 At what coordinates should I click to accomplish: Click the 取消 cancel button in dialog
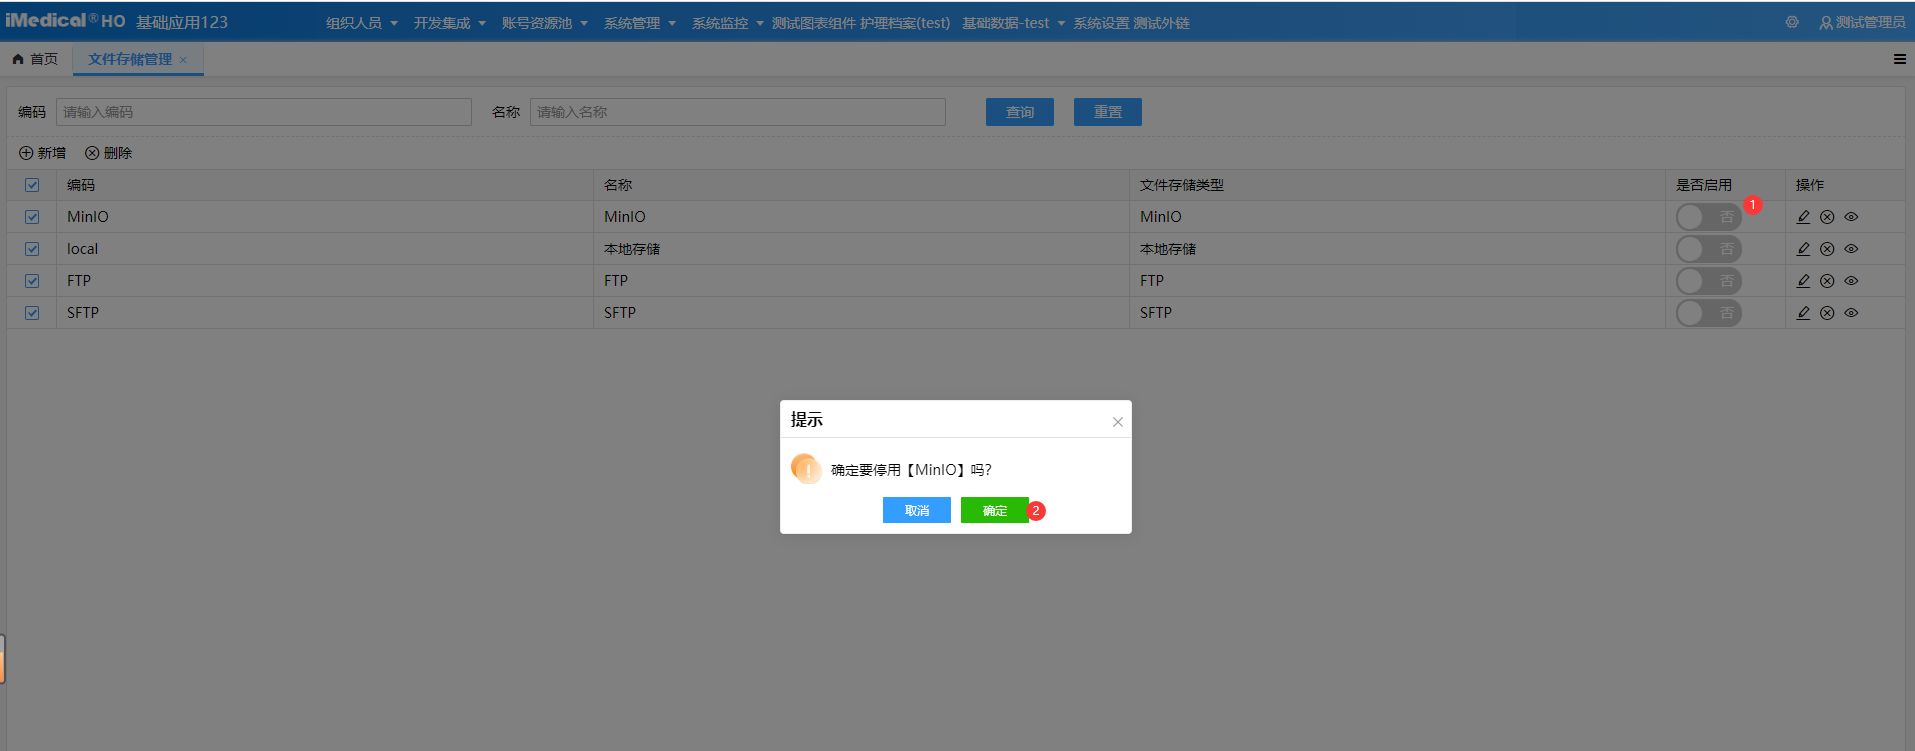[916, 510]
